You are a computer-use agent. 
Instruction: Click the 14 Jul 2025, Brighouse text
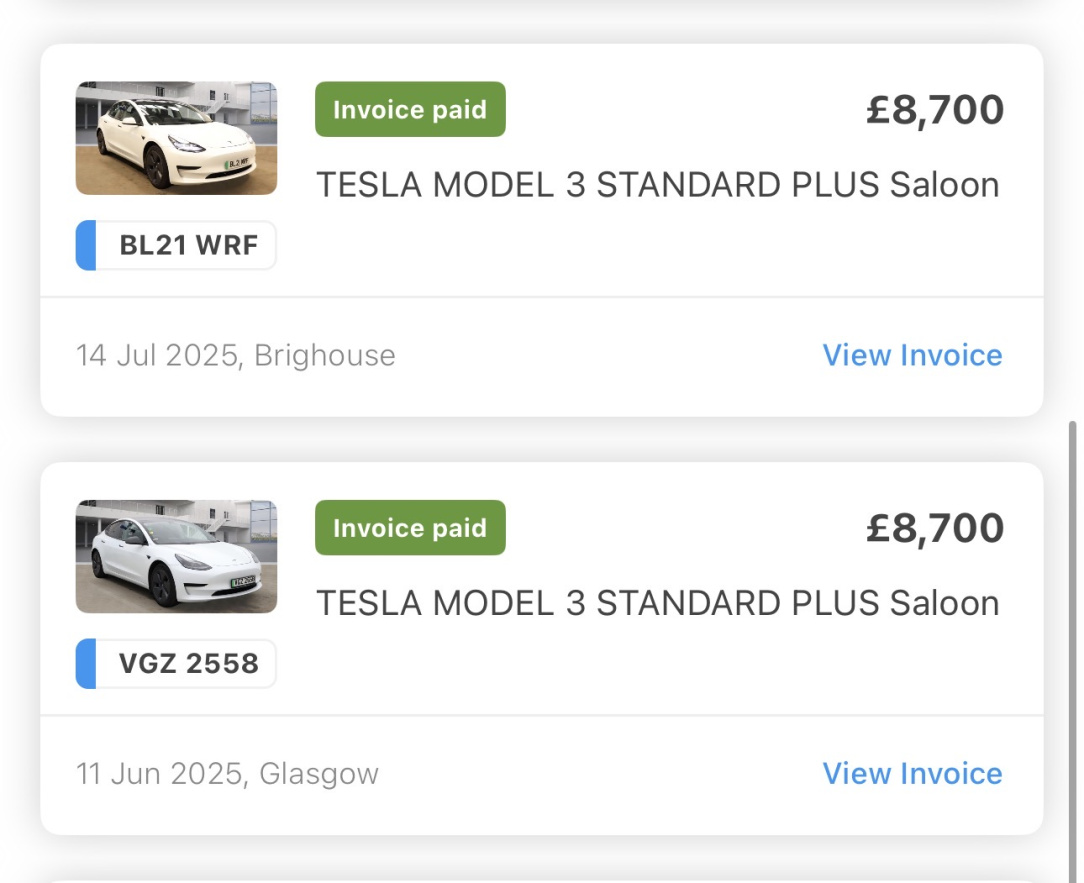[x=236, y=355]
